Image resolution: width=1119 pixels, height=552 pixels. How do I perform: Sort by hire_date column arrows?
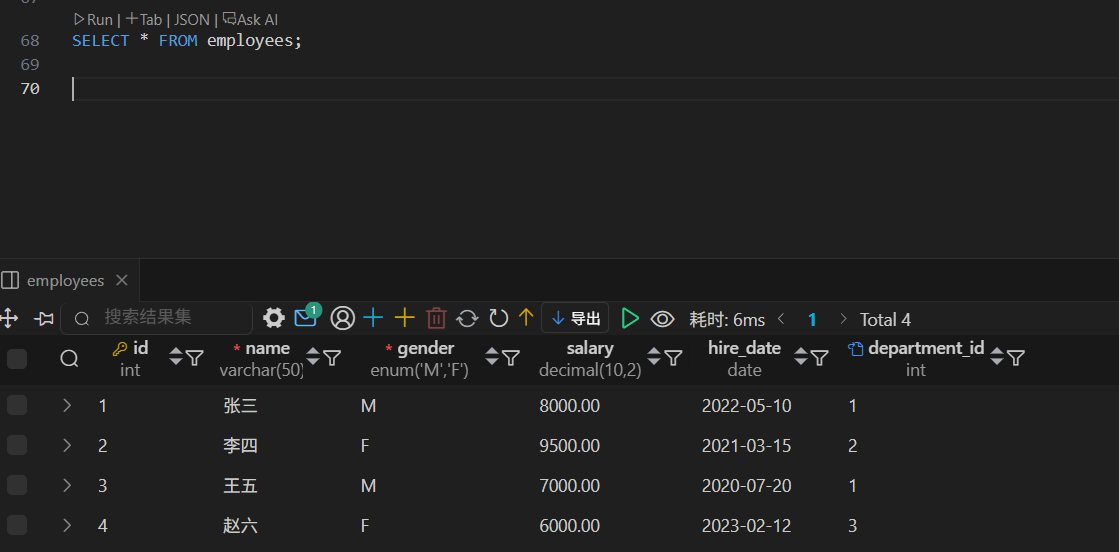pos(801,357)
